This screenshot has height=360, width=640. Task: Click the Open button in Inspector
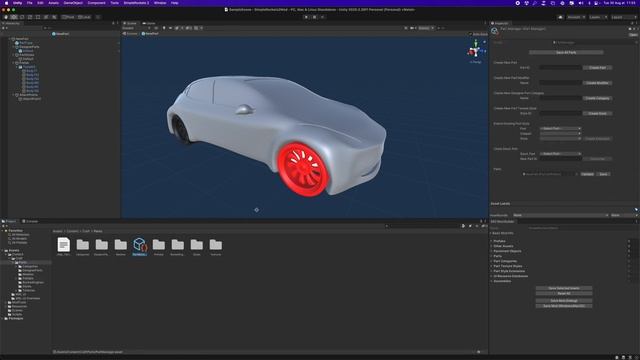(633, 35)
